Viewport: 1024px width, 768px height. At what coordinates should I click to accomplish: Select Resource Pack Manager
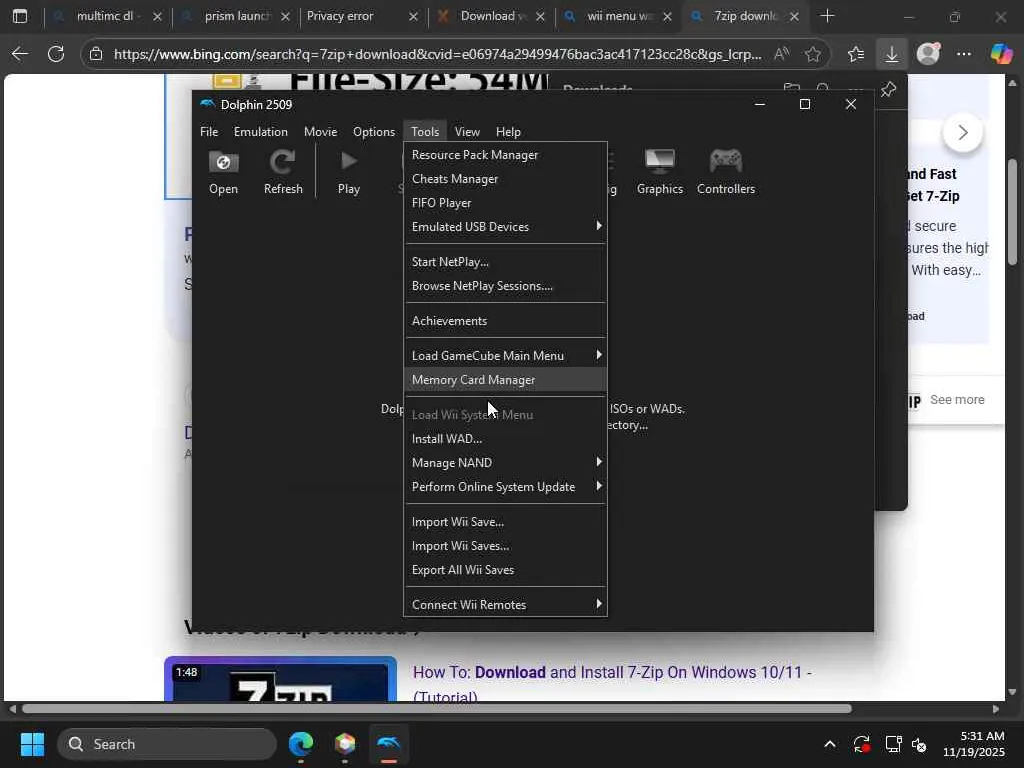click(x=505, y=155)
